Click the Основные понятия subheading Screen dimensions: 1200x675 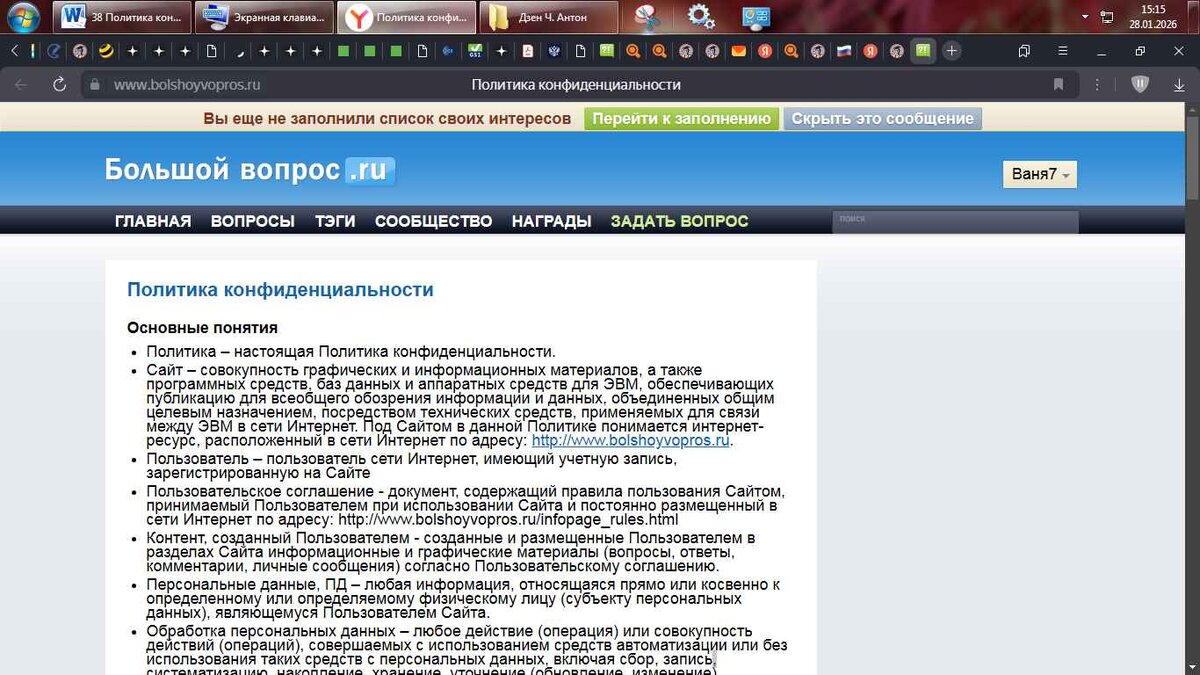(x=202, y=328)
